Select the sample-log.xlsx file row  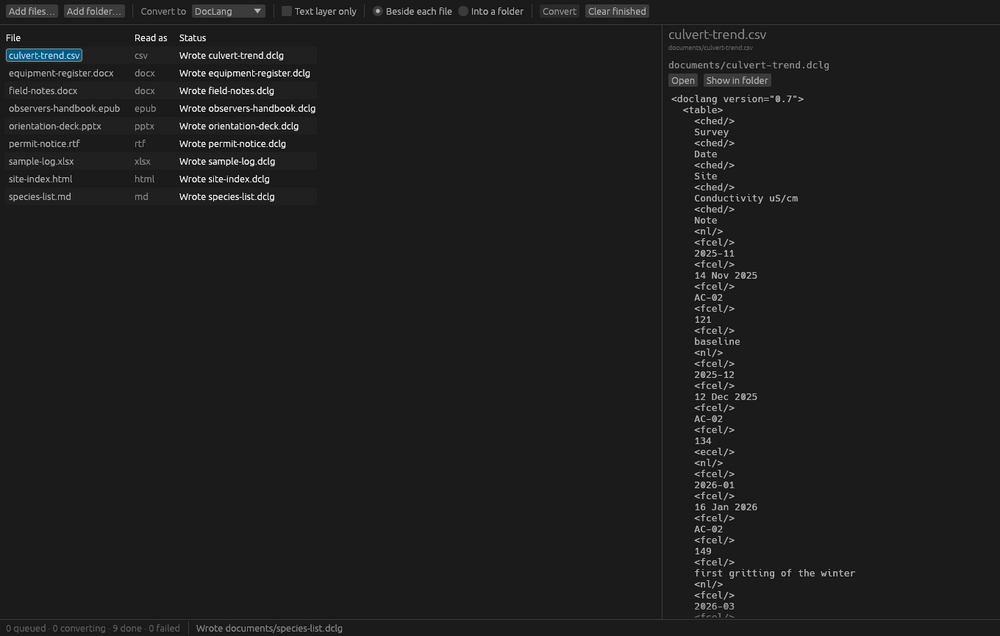161,161
